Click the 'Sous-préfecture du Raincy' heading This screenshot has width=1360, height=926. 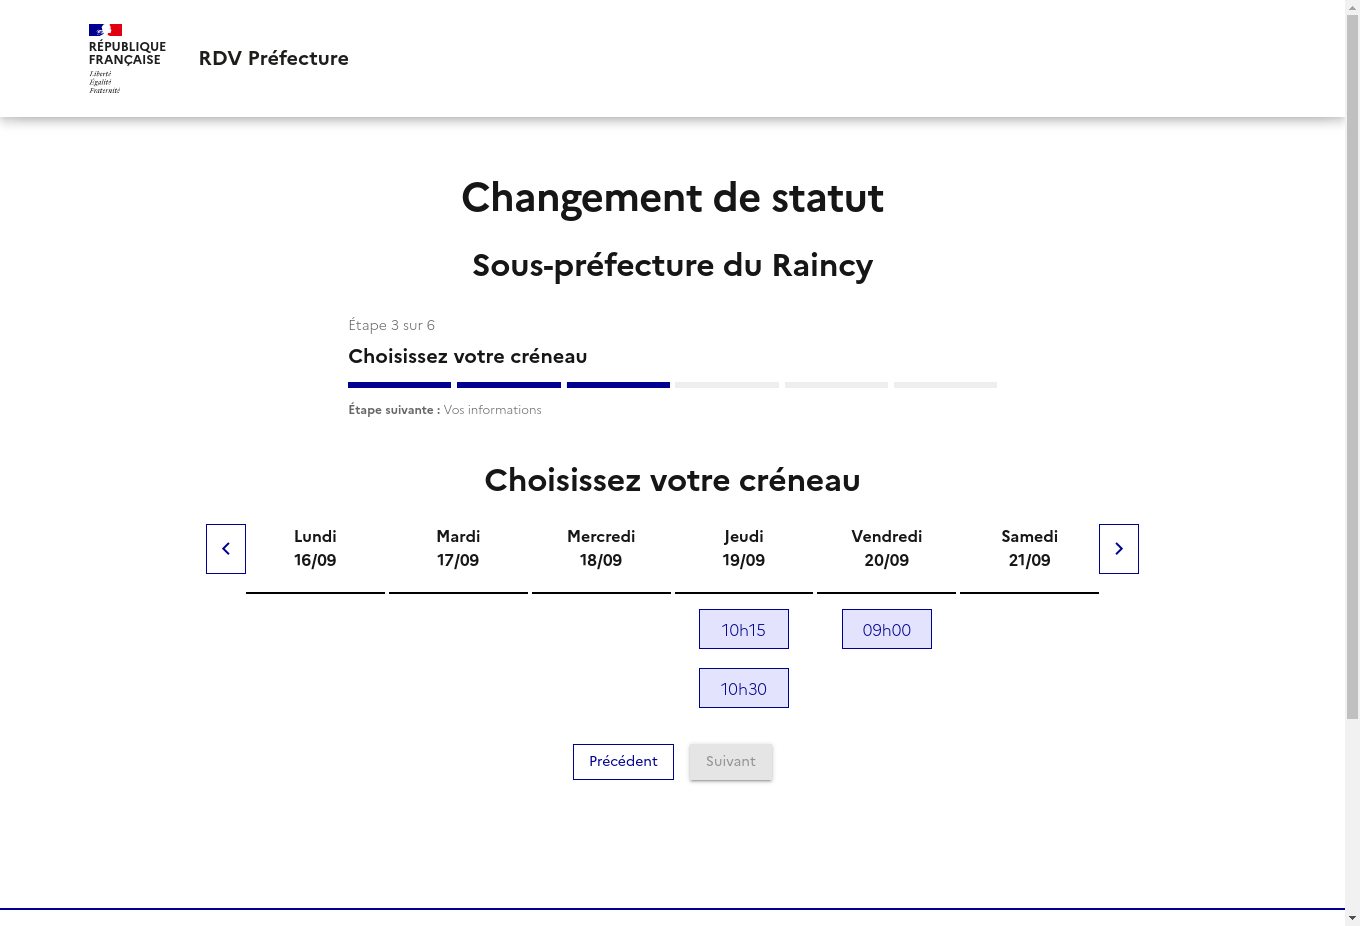(x=672, y=265)
